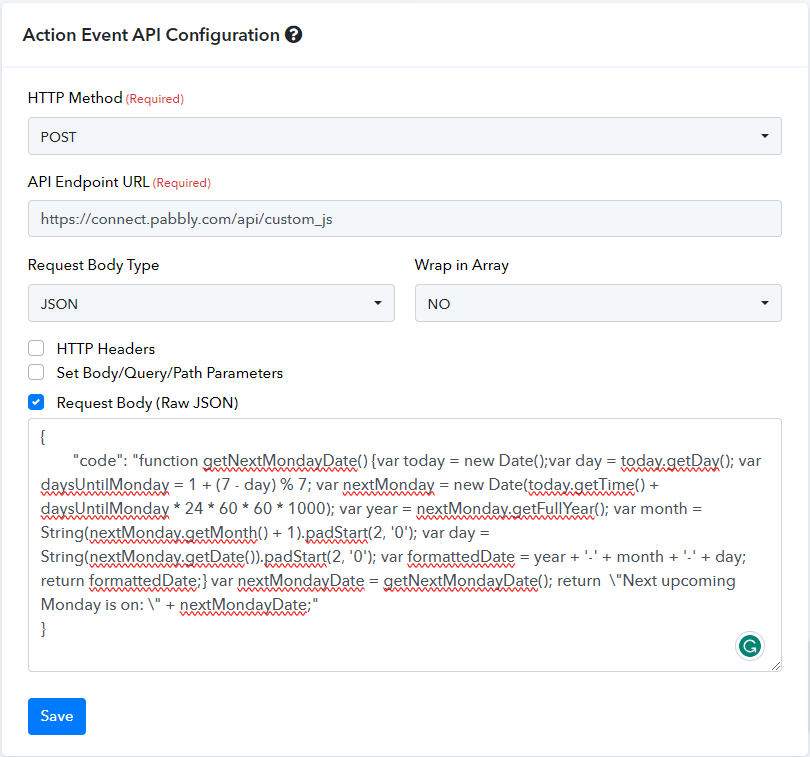Grab the textarea resize handle corner
The image size is (810, 757).
(x=776, y=666)
